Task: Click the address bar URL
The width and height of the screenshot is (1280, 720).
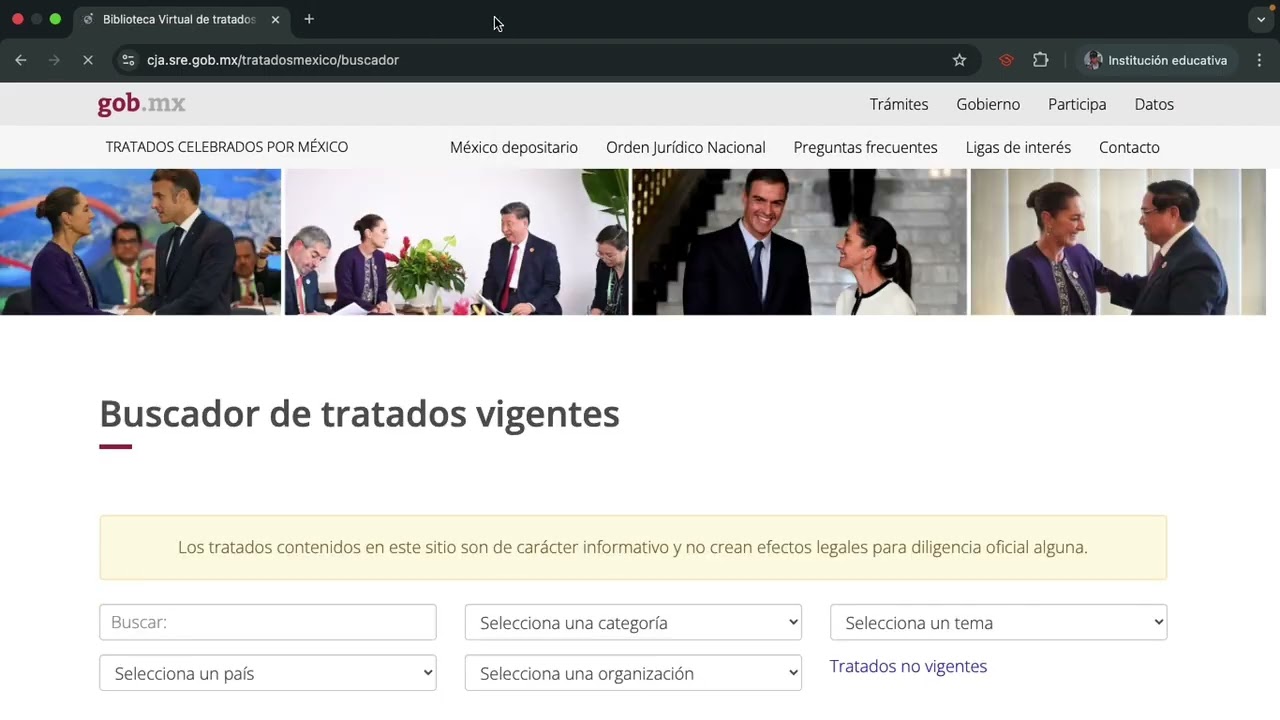Action: point(273,60)
